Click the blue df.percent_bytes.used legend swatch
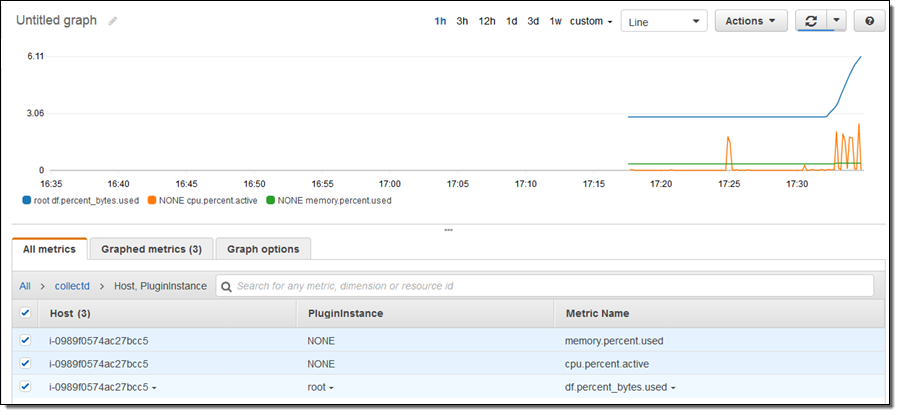The width and height of the screenshot is (900, 415). click(26, 201)
